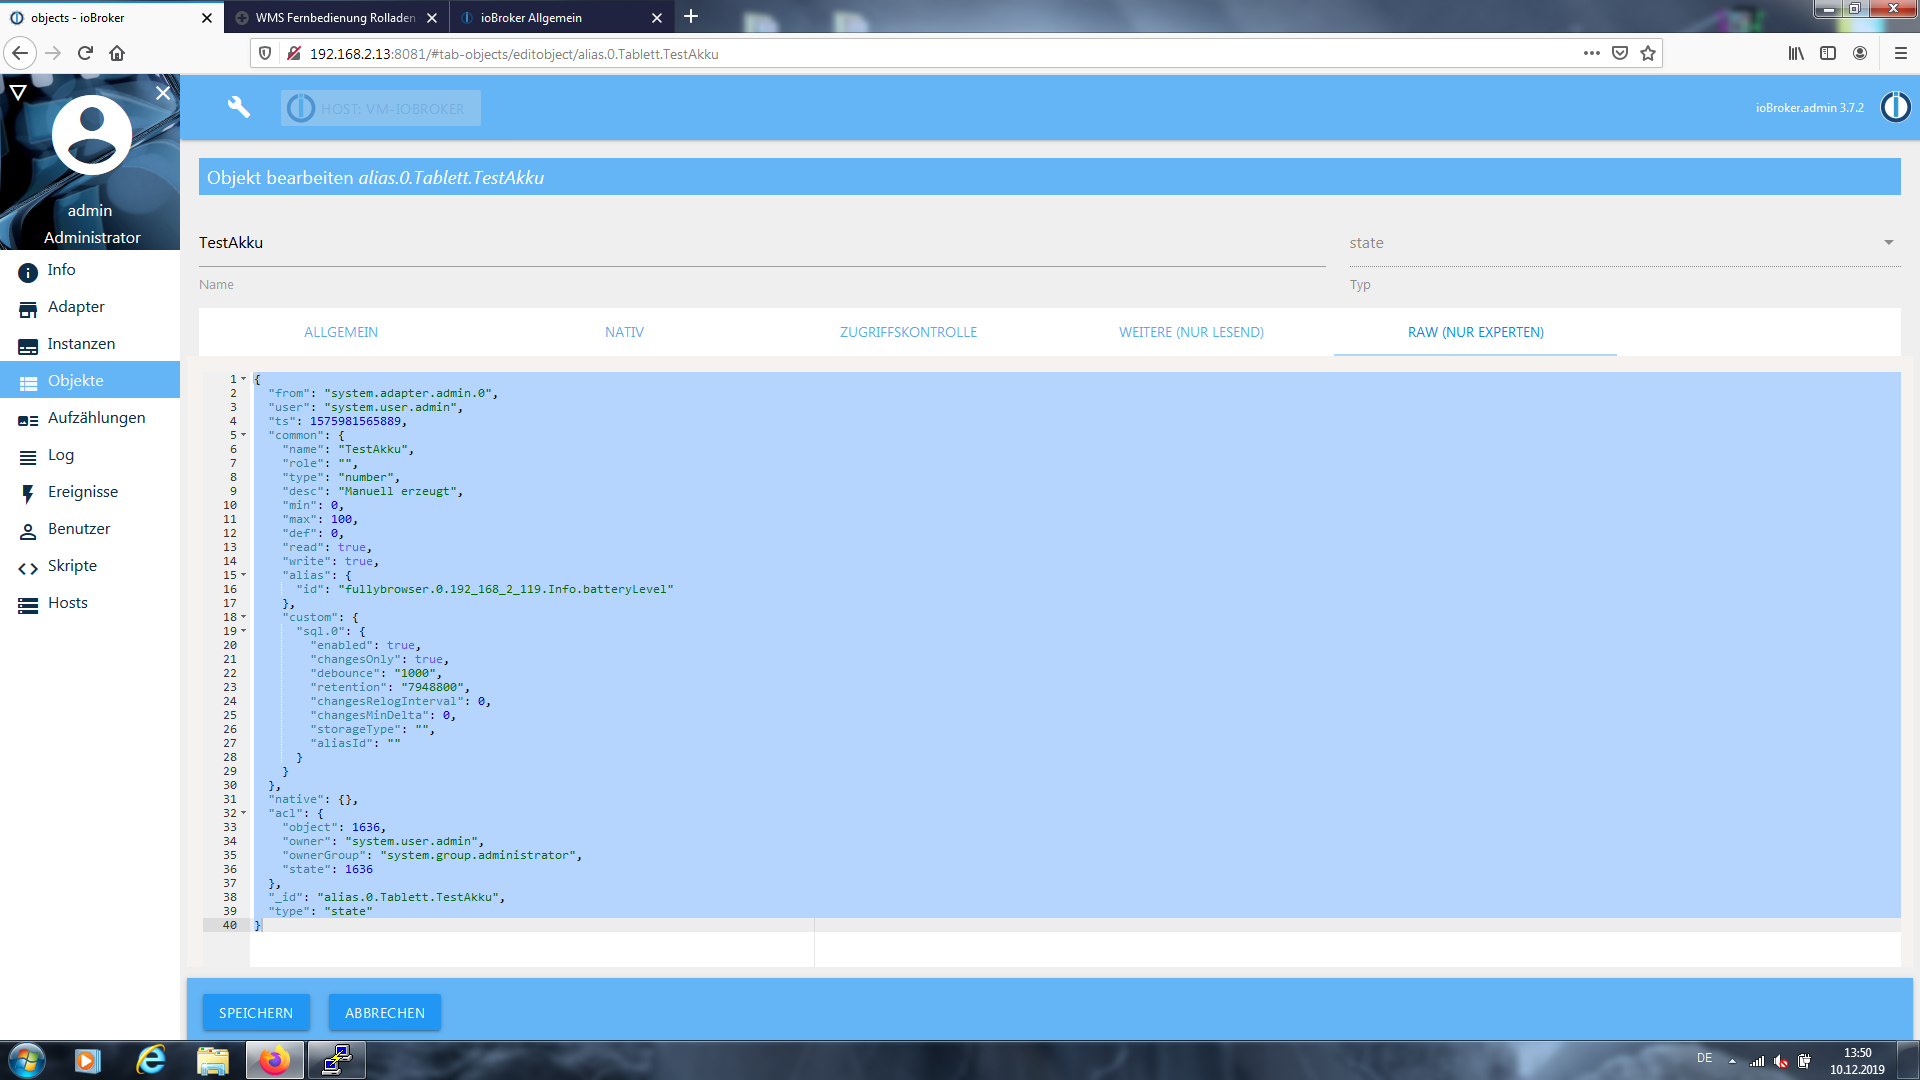Click the TestAkku name input field
The width and height of the screenshot is (1920, 1080).
760,243
